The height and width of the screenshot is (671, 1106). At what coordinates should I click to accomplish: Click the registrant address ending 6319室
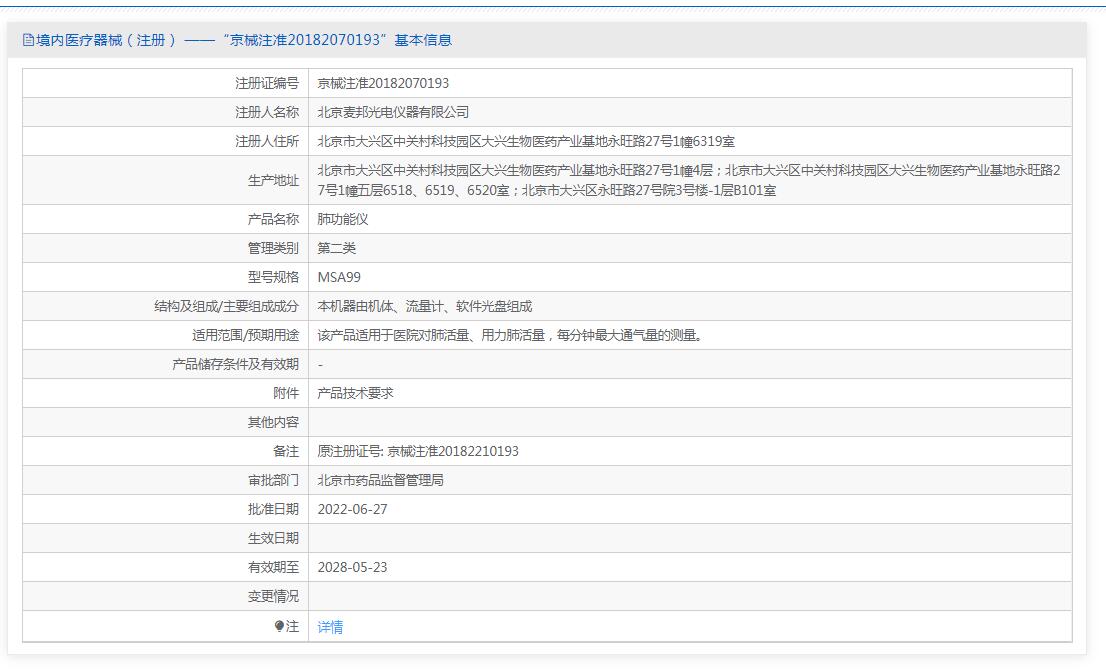526,141
